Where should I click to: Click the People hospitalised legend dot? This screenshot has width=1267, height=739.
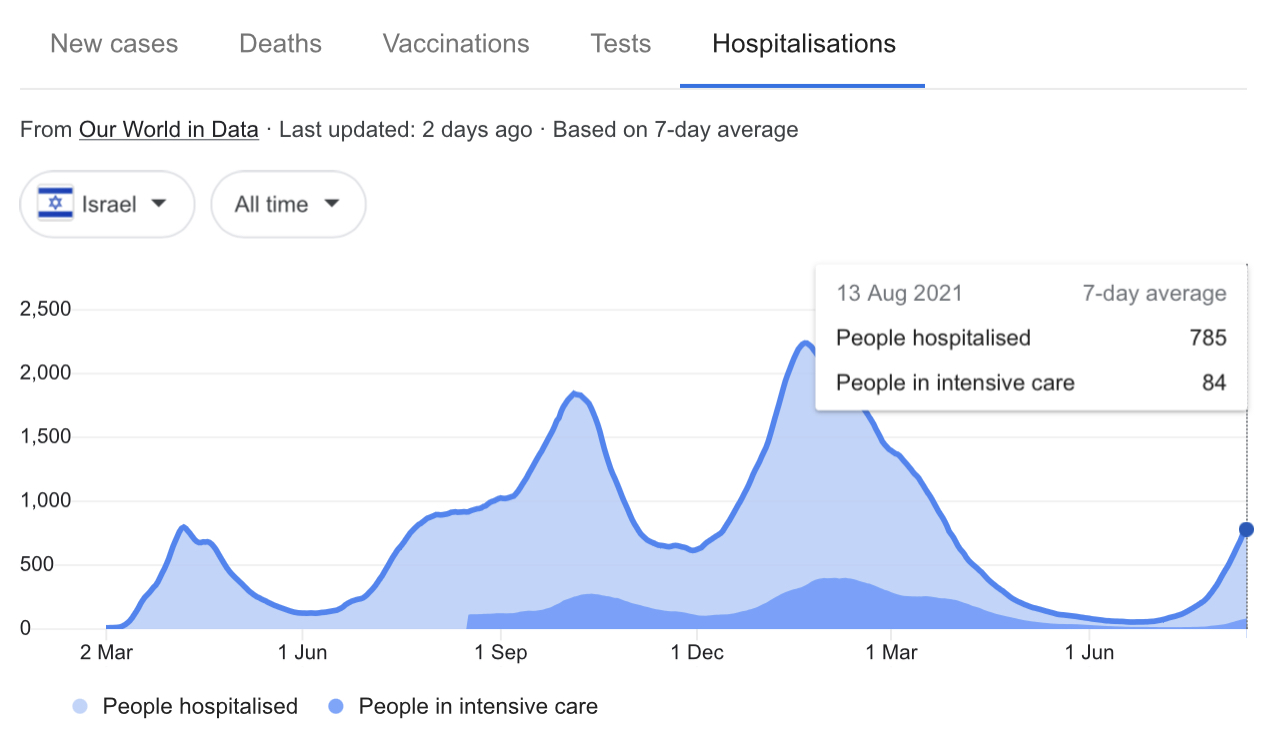[82, 707]
